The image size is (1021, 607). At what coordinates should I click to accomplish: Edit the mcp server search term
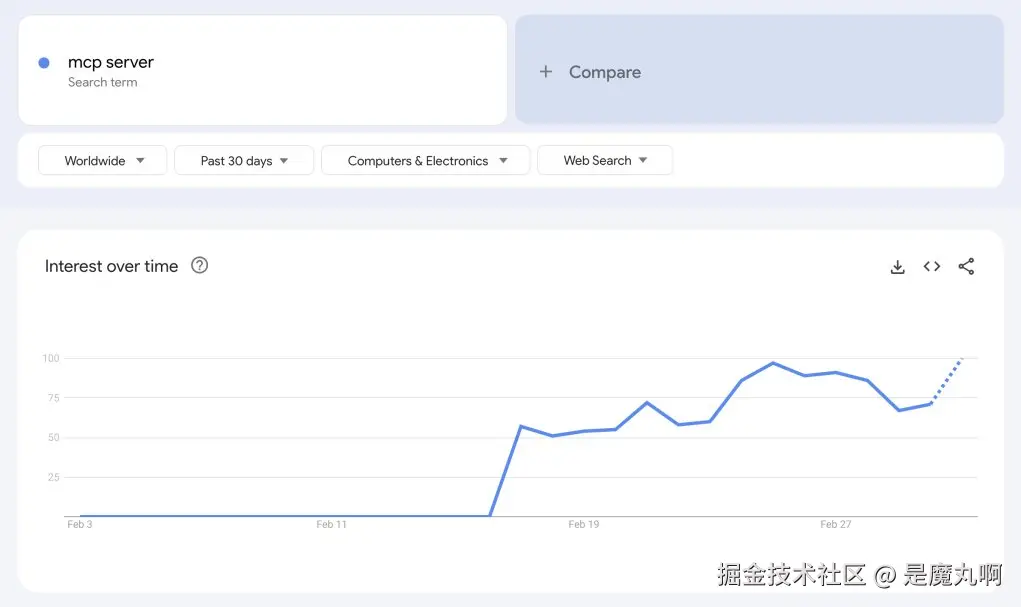coord(111,62)
